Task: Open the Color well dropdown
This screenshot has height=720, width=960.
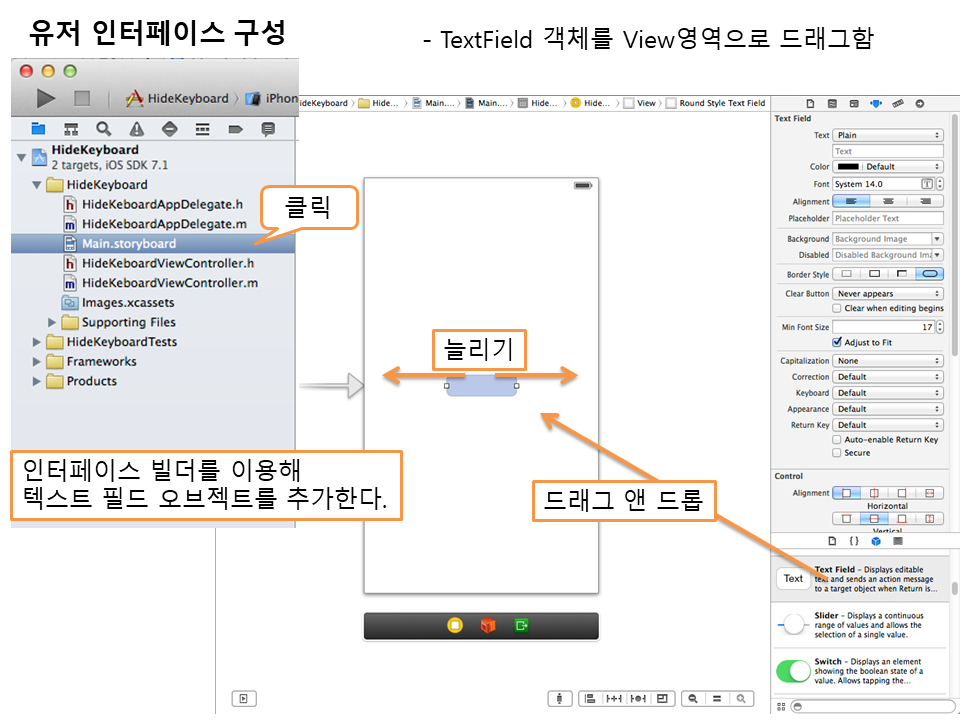Action: 888,167
